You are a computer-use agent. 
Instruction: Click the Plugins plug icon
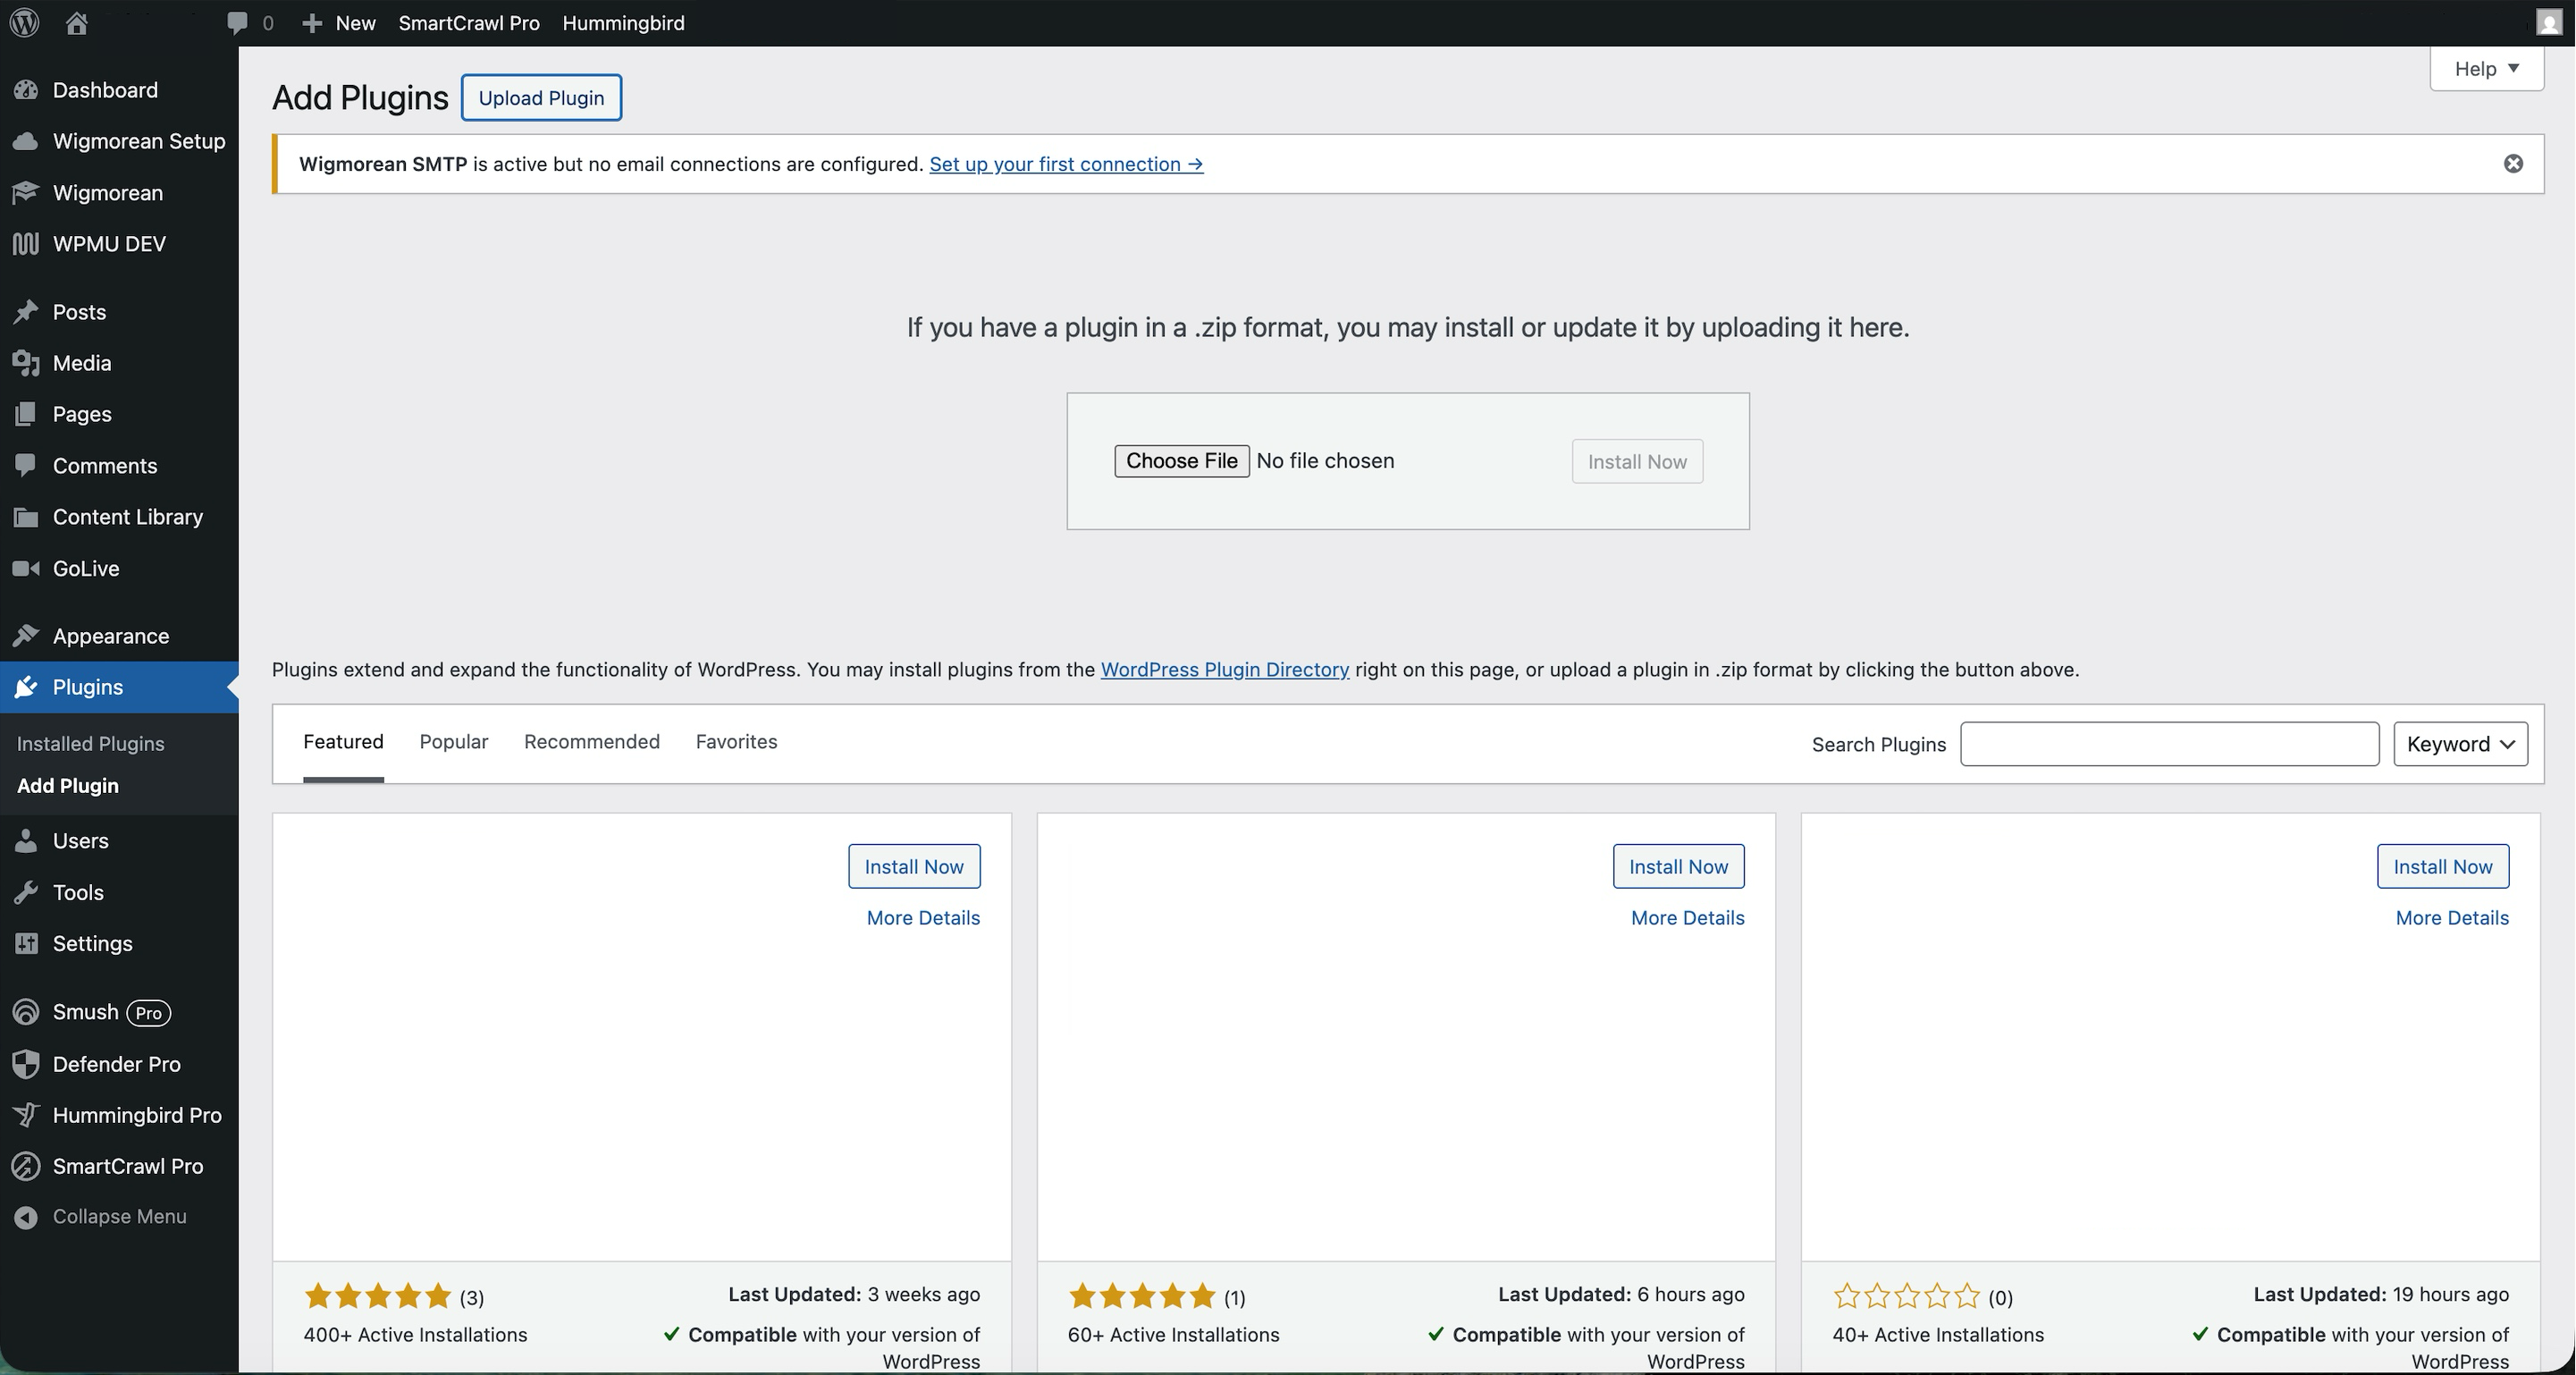[26, 687]
